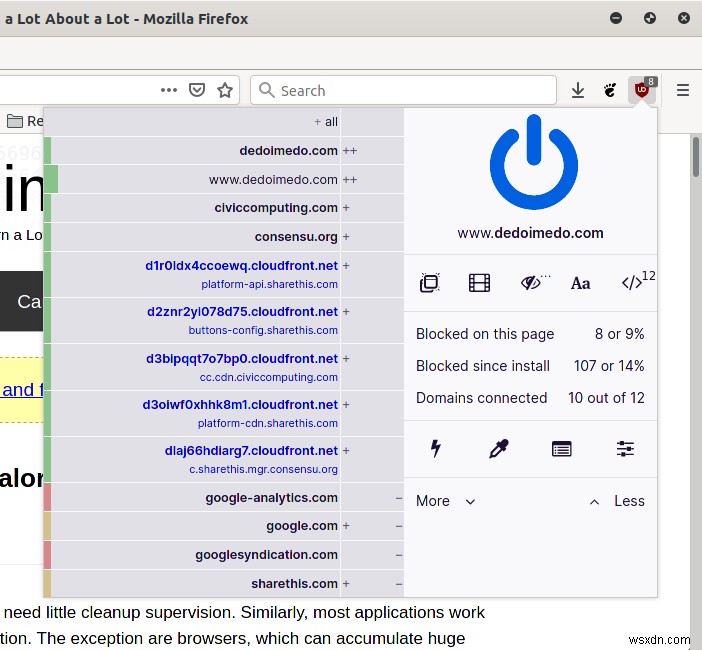Maximize the Firefox window
This screenshot has width=702, height=650.
650,18
